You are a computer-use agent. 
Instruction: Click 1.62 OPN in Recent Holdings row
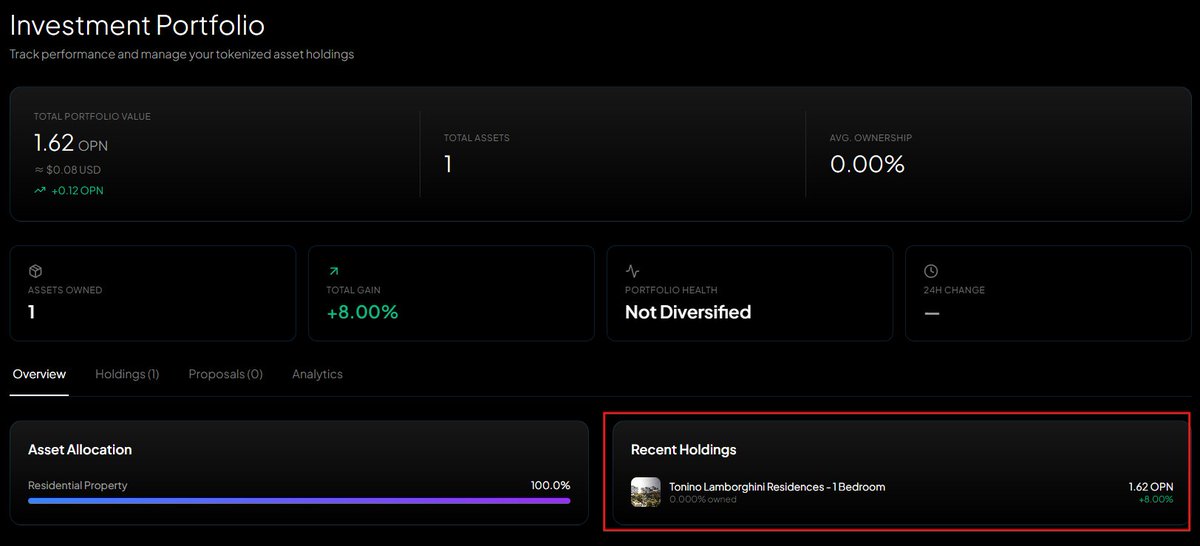pyautogui.click(x=1151, y=487)
